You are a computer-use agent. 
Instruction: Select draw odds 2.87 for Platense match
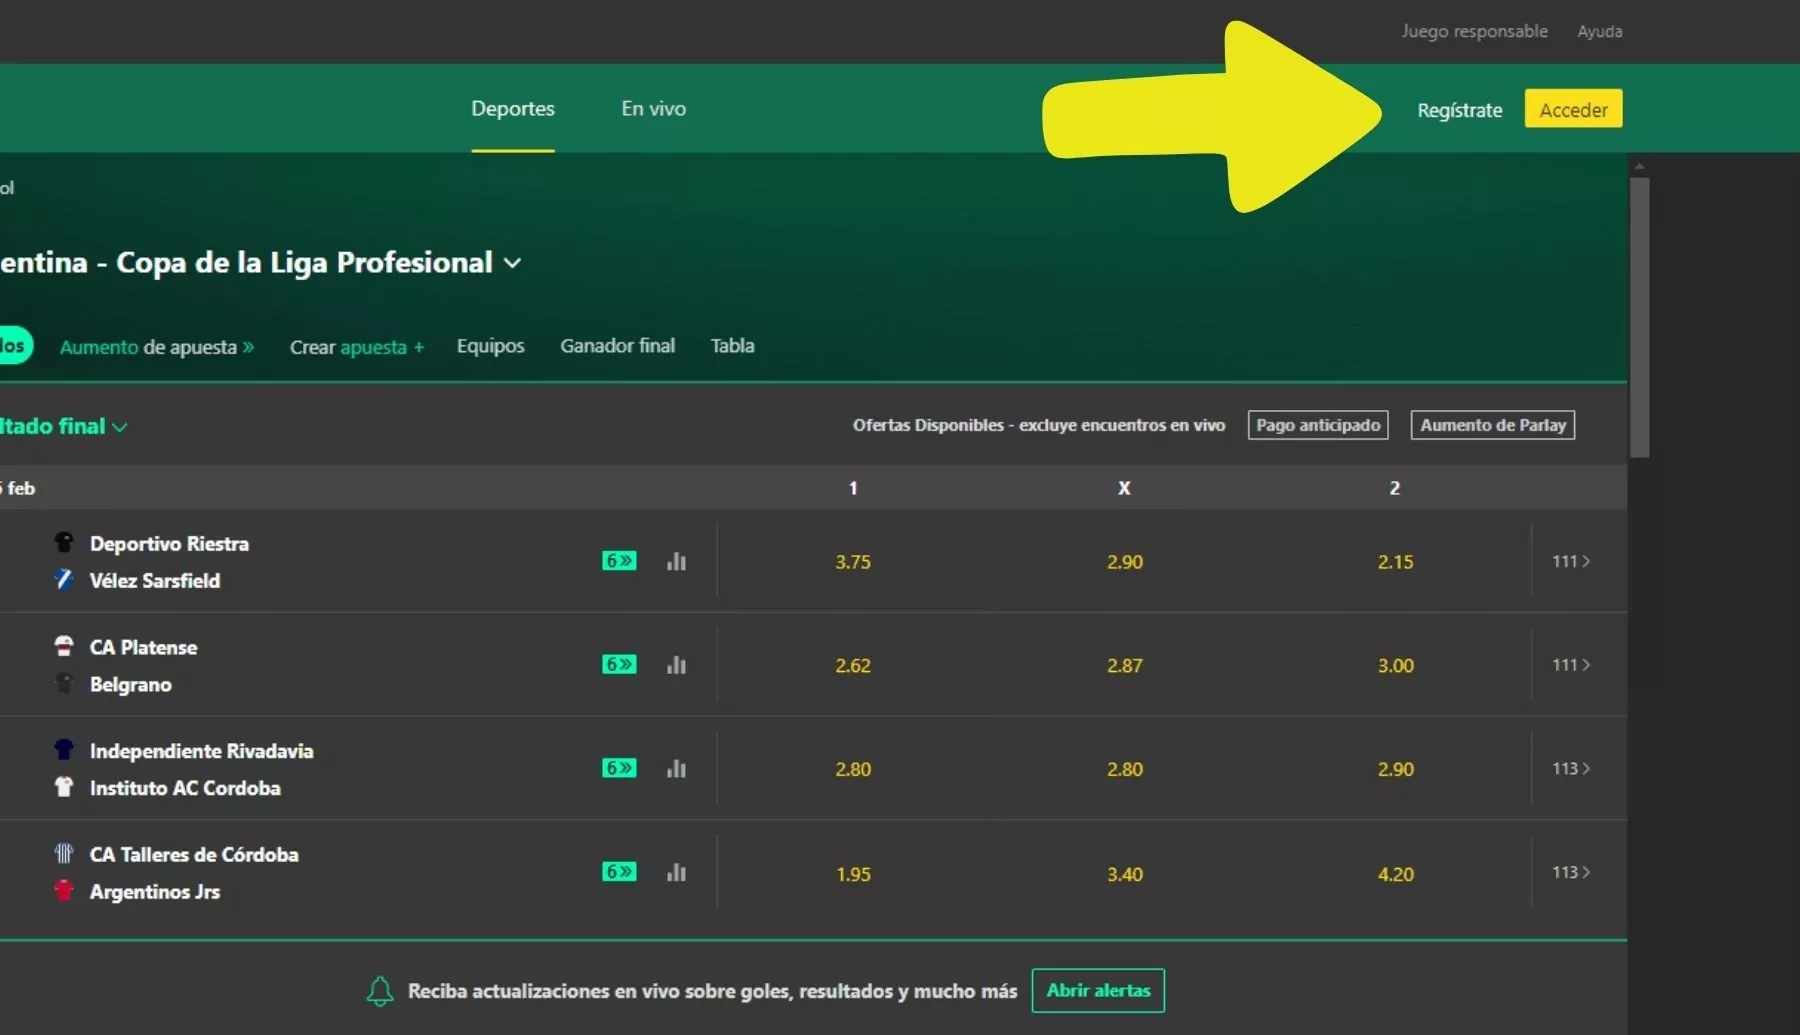coord(1125,666)
